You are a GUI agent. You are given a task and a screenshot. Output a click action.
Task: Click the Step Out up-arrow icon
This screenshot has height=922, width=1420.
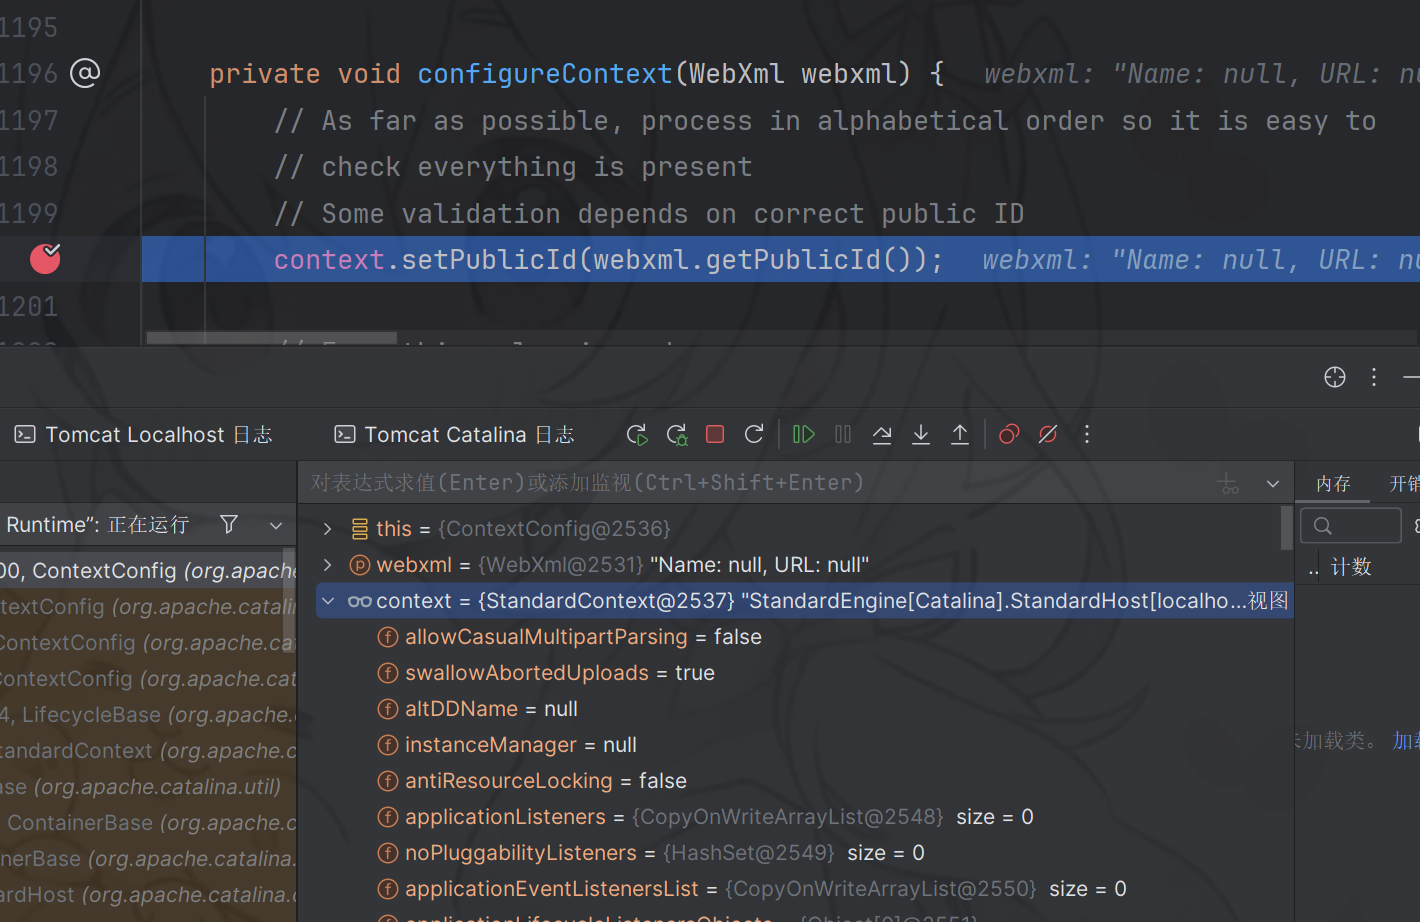[960, 434]
